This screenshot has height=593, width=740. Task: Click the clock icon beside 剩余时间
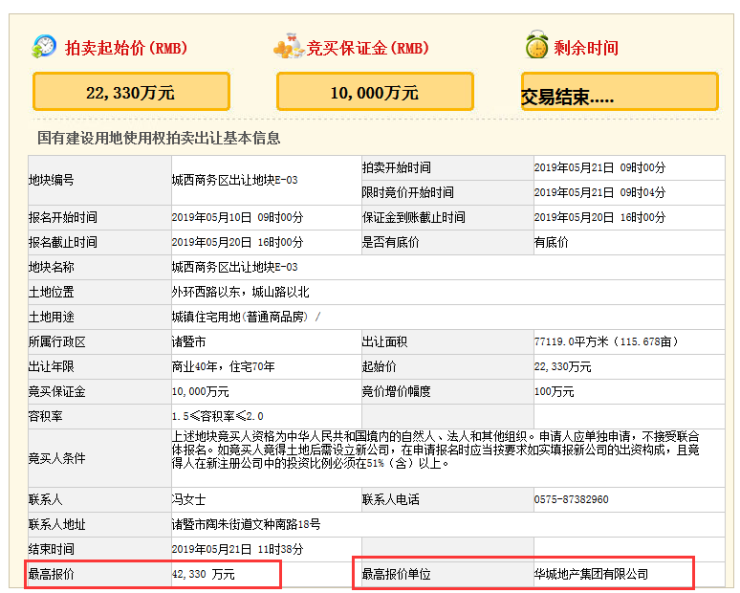coord(537,46)
